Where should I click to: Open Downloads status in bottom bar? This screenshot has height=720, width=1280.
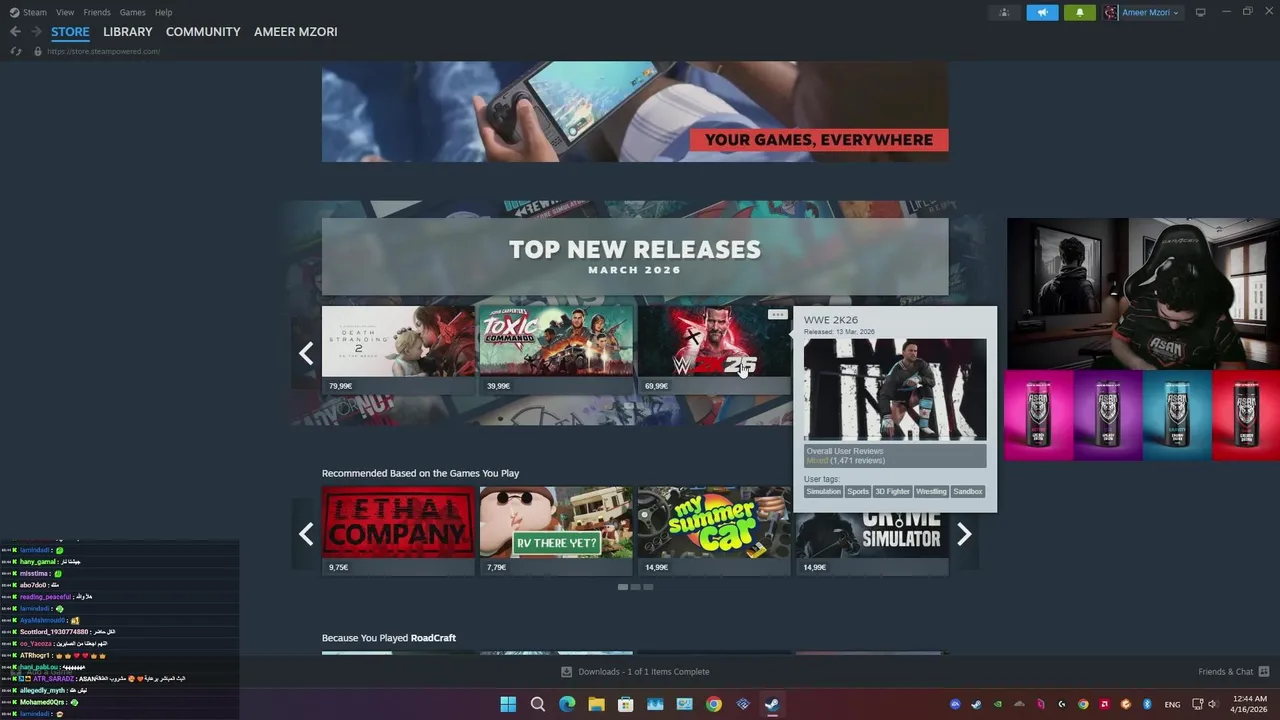[x=635, y=672]
